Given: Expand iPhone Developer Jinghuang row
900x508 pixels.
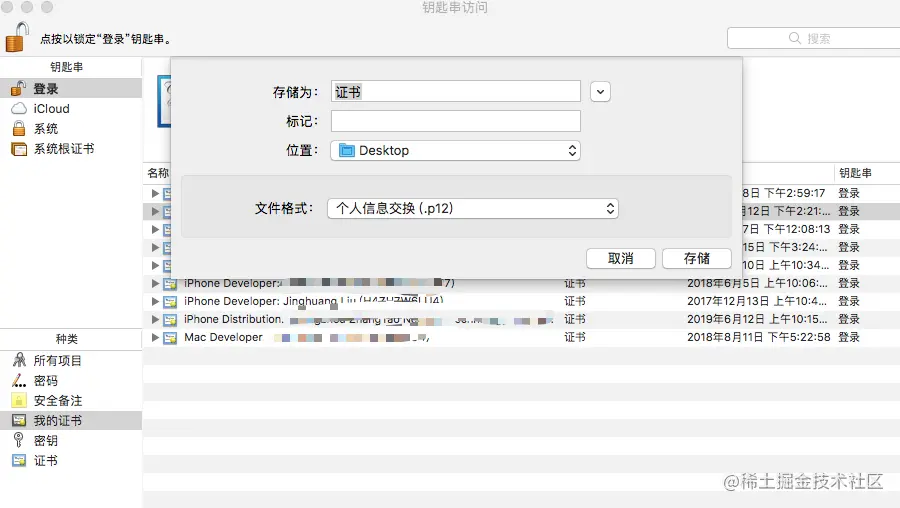Looking at the screenshot, I should pos(155,301).
